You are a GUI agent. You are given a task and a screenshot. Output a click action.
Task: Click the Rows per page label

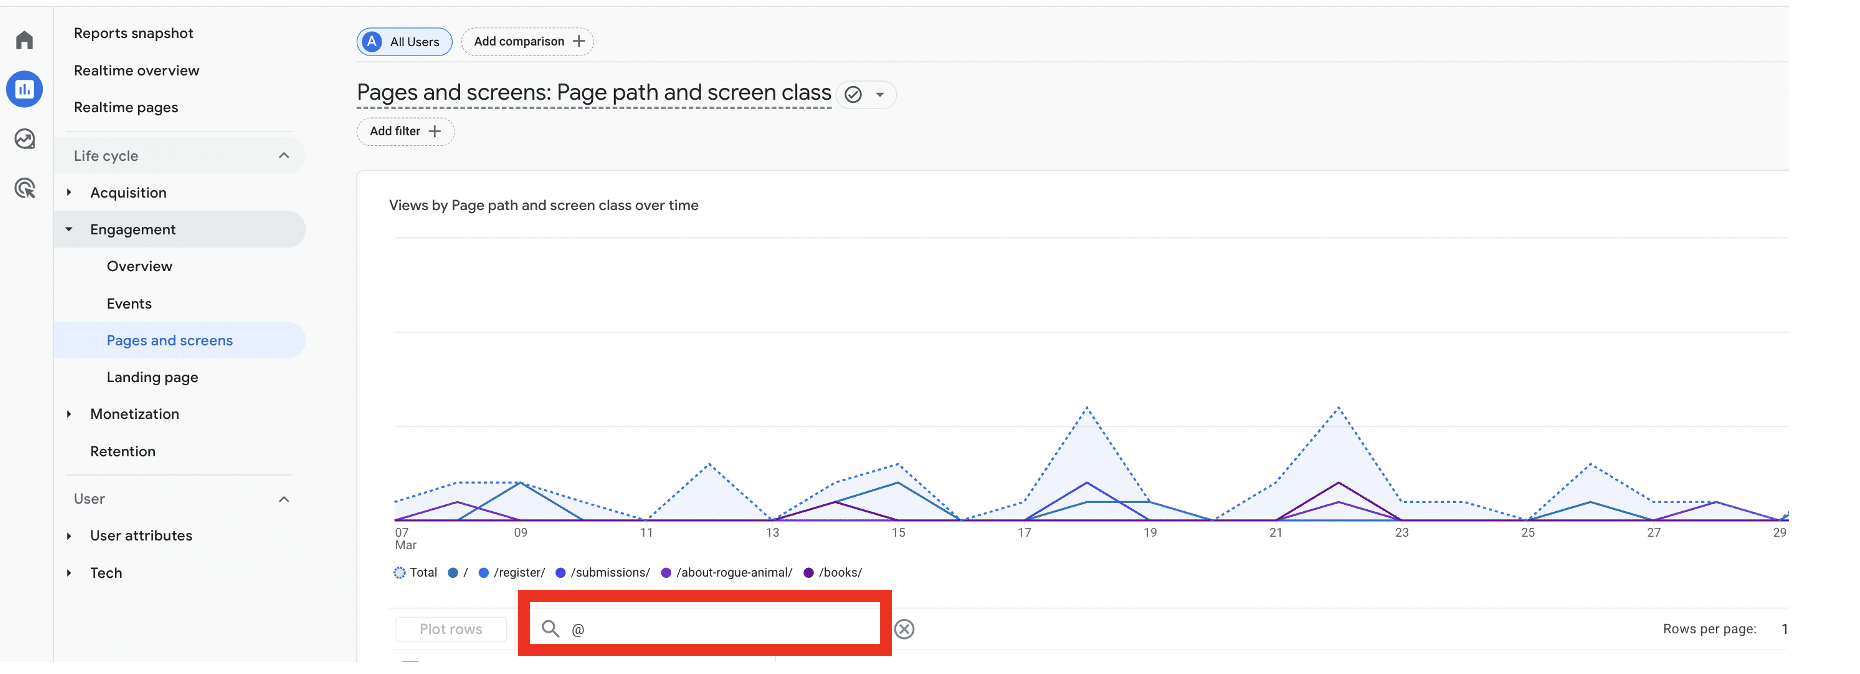(x=1710, y=629)
